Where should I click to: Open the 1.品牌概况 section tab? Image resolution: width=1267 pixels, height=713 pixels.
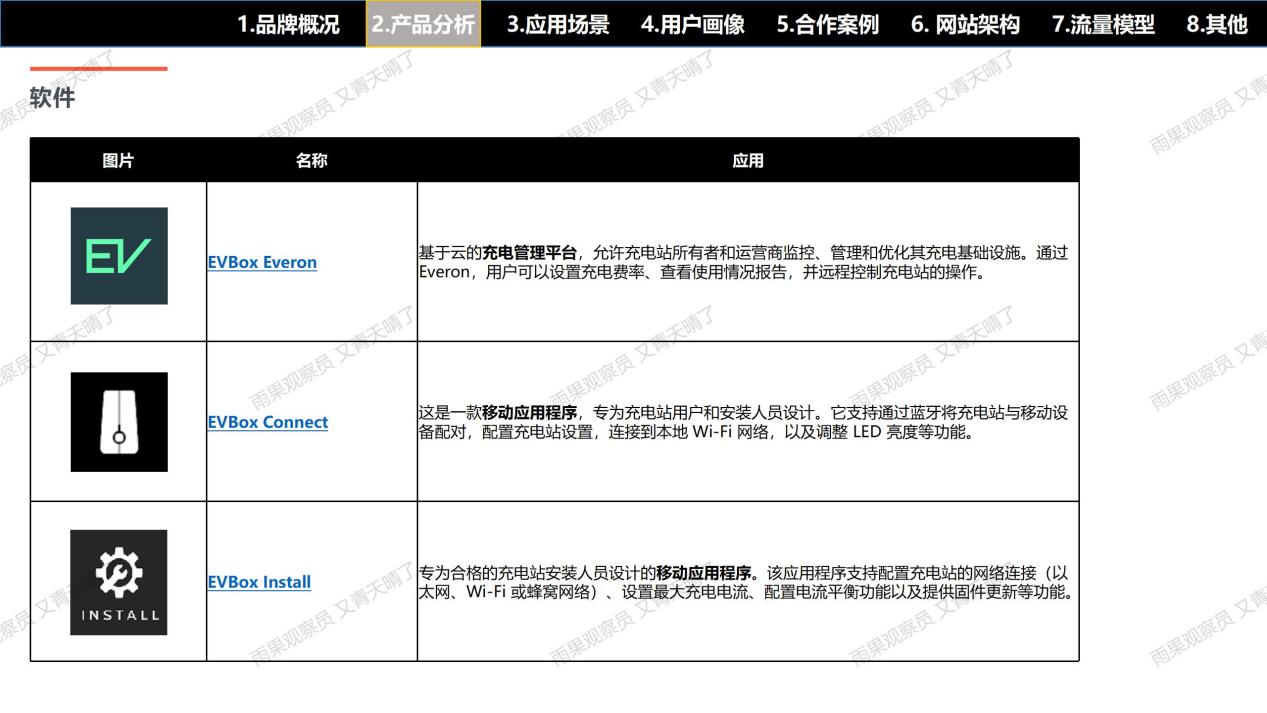(289, 24)
